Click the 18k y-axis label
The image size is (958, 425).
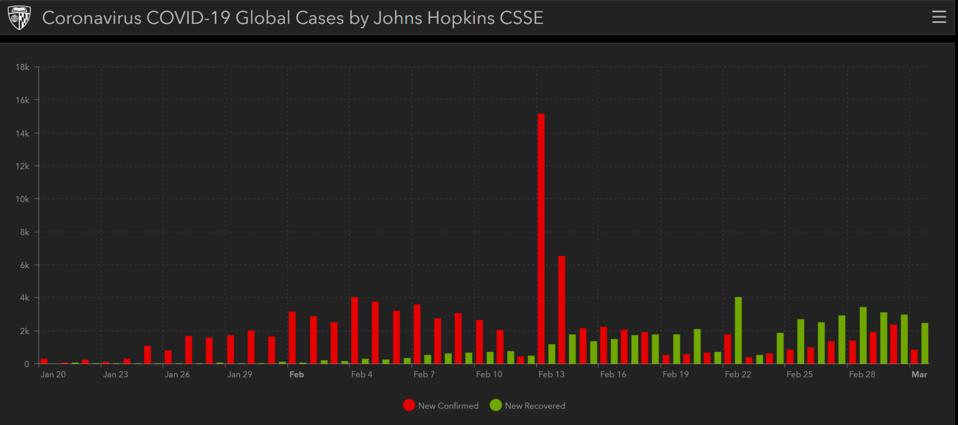(22, 67)
